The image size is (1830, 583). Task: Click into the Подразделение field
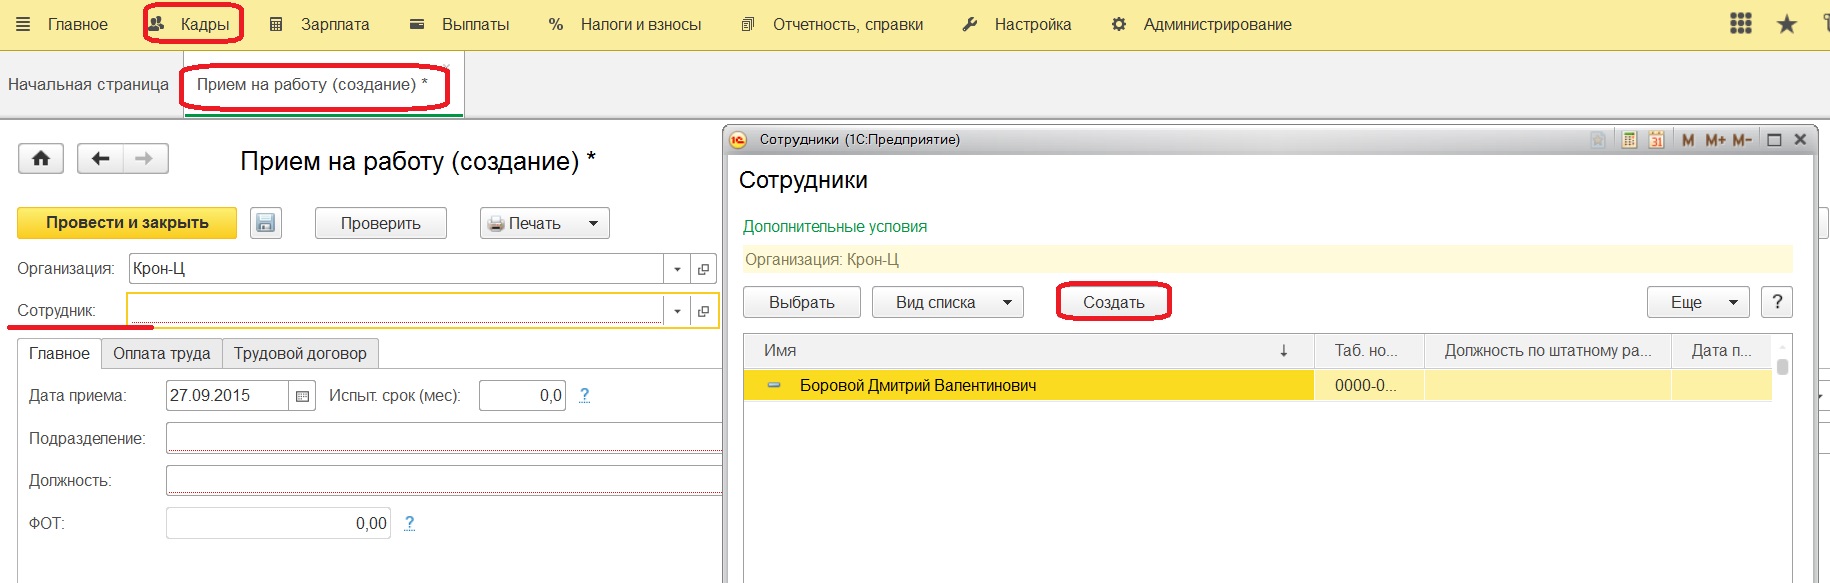(443, 437)
